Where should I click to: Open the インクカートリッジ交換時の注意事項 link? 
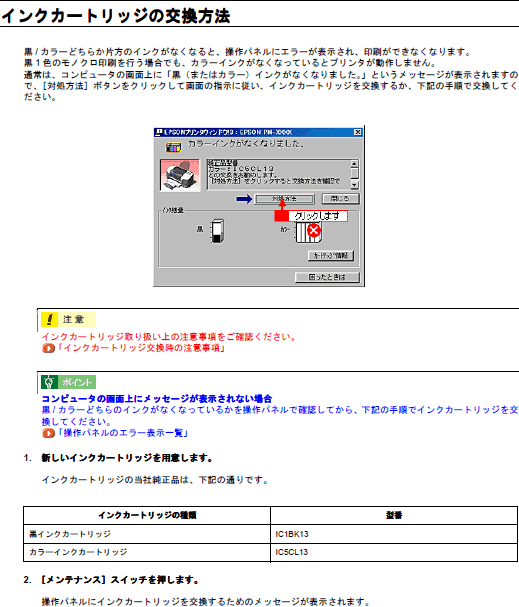pos(142,348)
